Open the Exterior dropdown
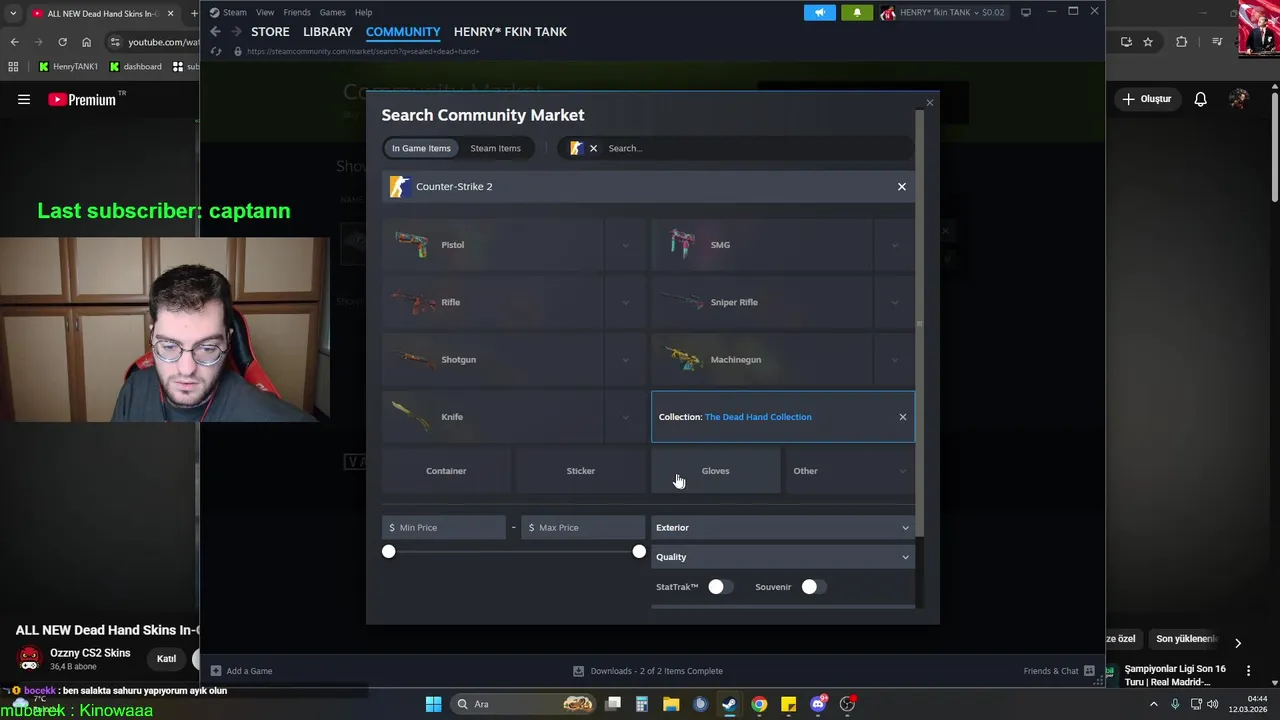 pos(783,528)
